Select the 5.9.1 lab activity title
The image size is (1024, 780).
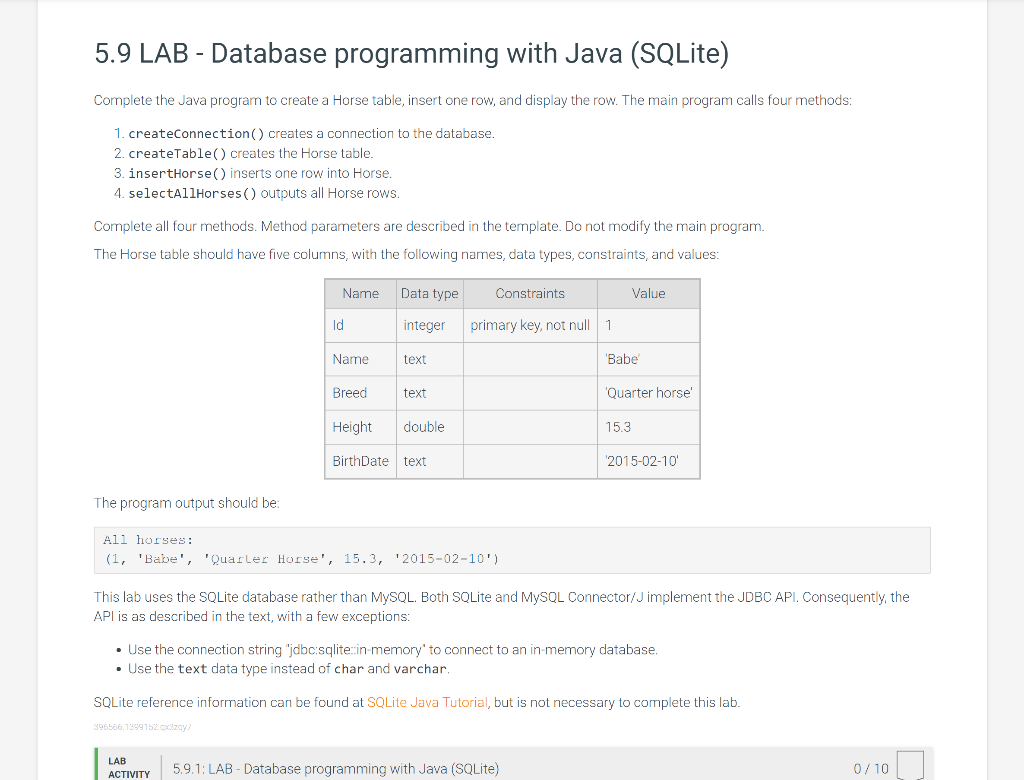336,769
